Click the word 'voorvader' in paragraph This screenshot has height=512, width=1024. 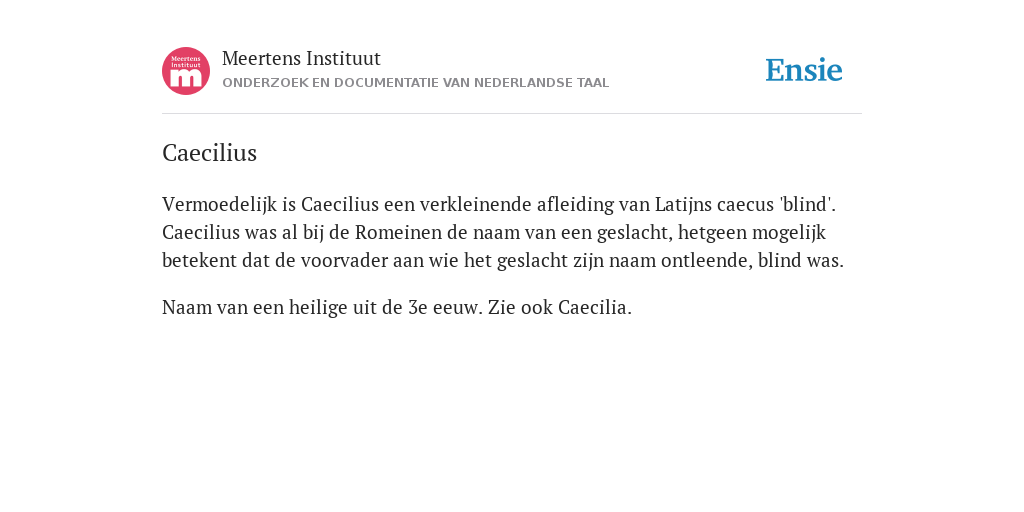point(344,261)
